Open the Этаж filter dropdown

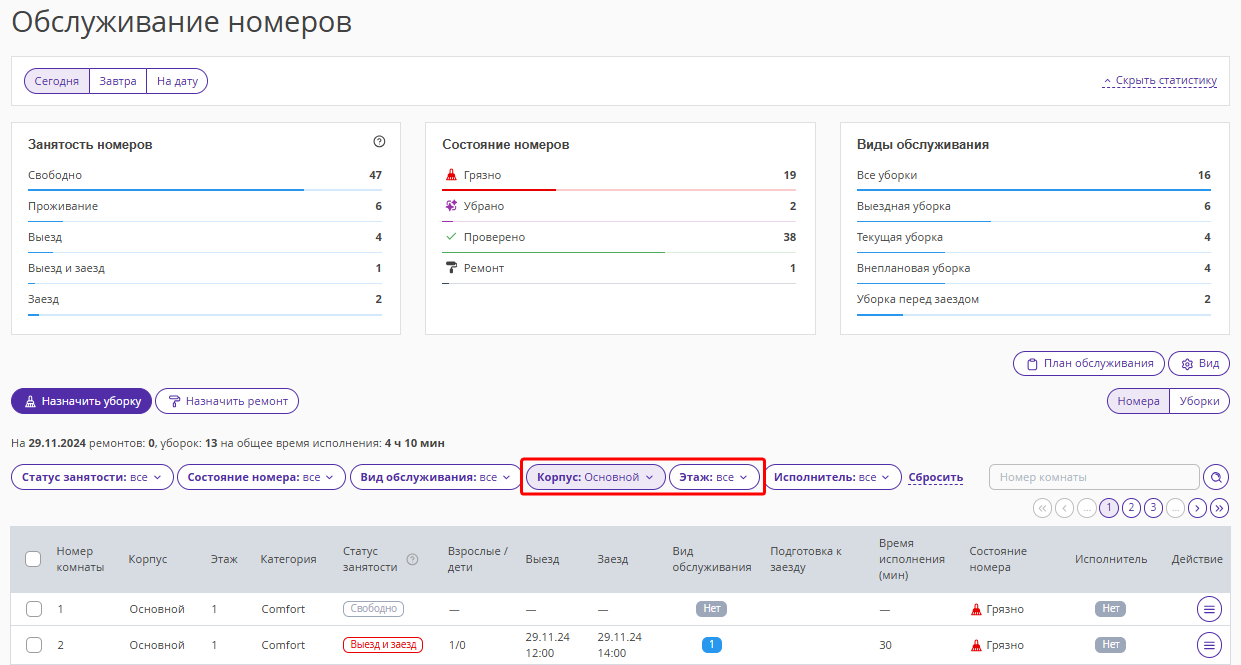714,478
